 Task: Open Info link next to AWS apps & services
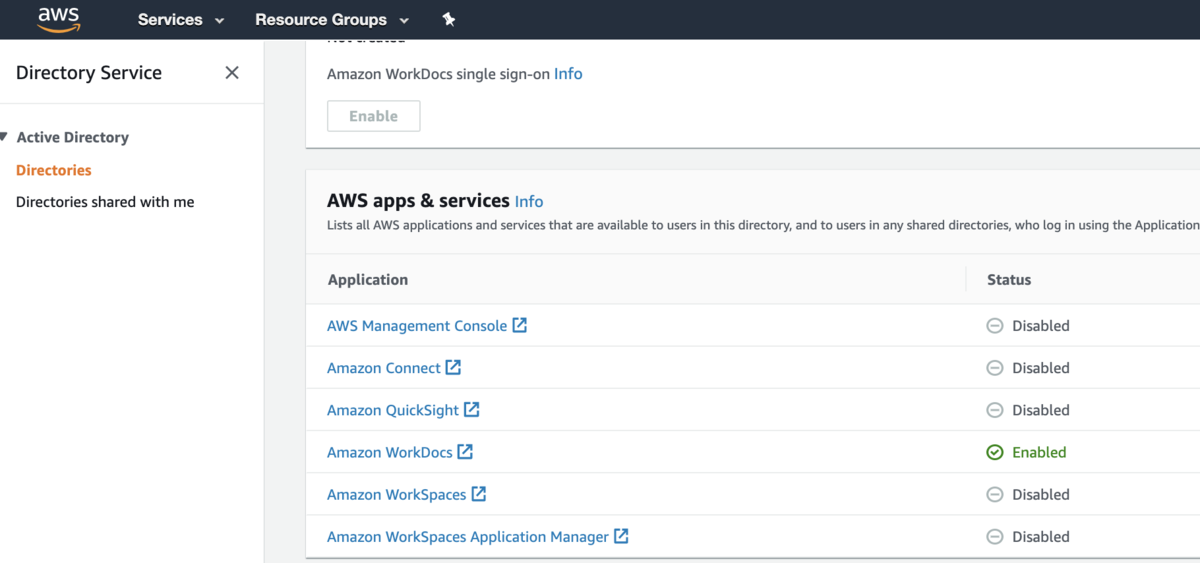click(529, 201)
